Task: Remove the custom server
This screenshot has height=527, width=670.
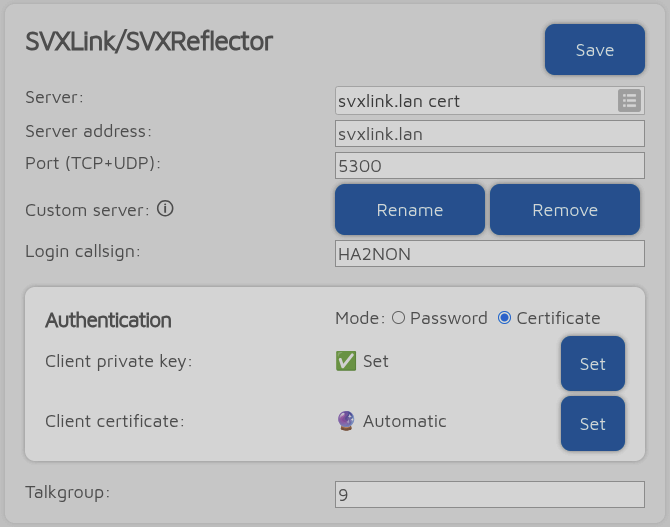Action: pyautogui.click(x=565, y=210)
